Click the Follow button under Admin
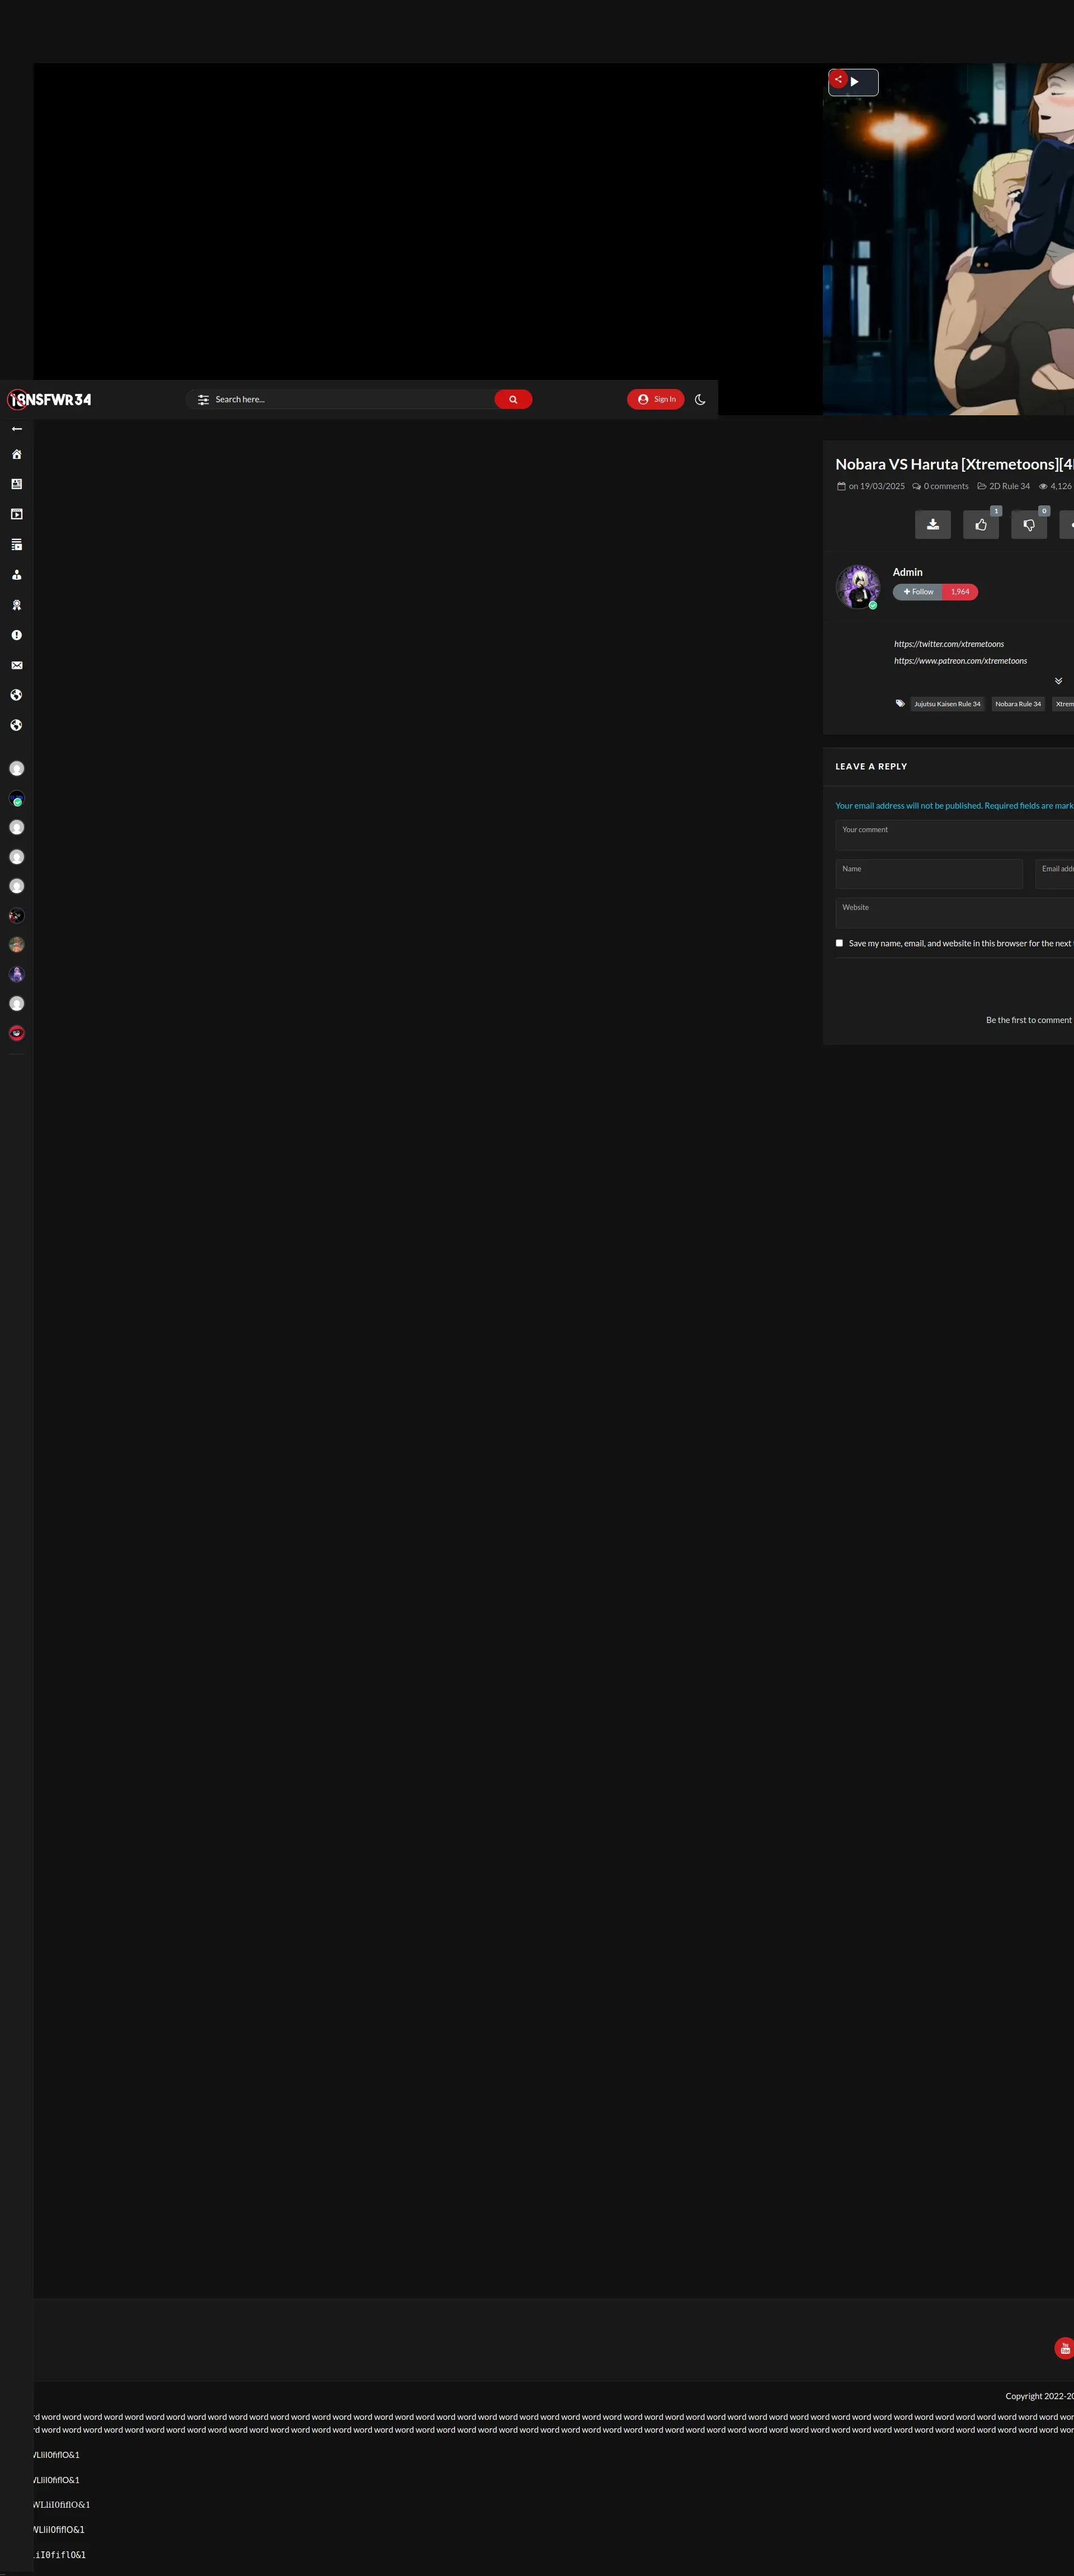1074x2576 pixels. click(918, 592)
